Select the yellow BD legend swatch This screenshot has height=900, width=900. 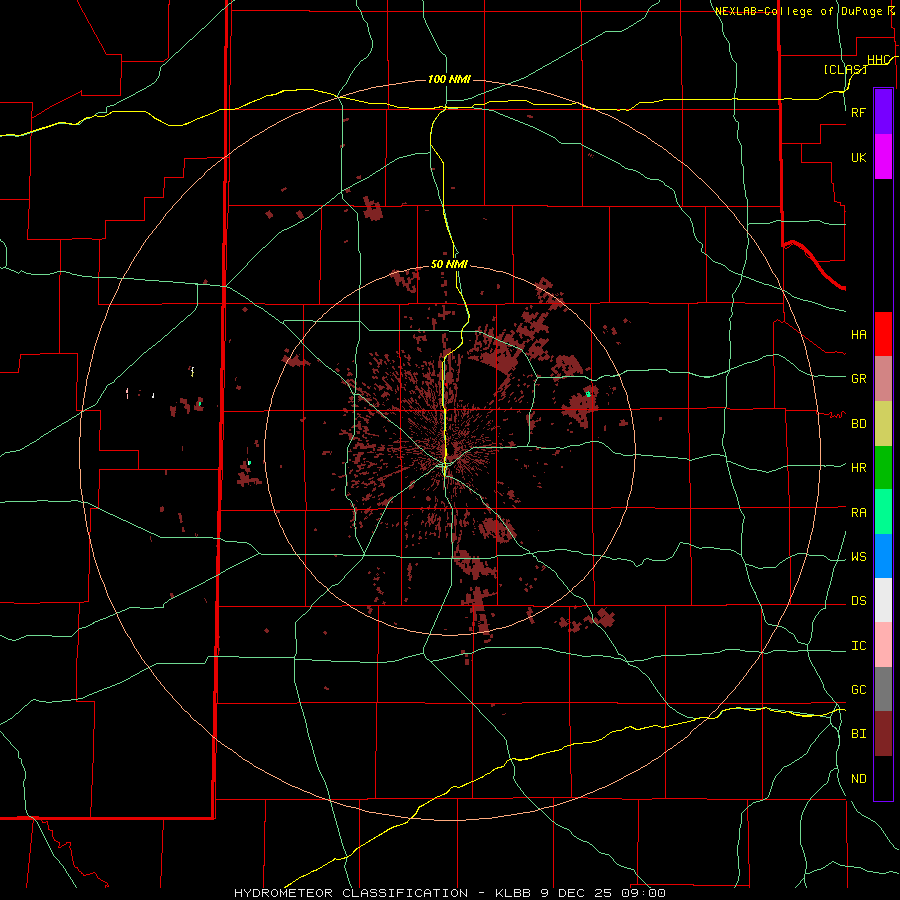[x=883, y=423]
